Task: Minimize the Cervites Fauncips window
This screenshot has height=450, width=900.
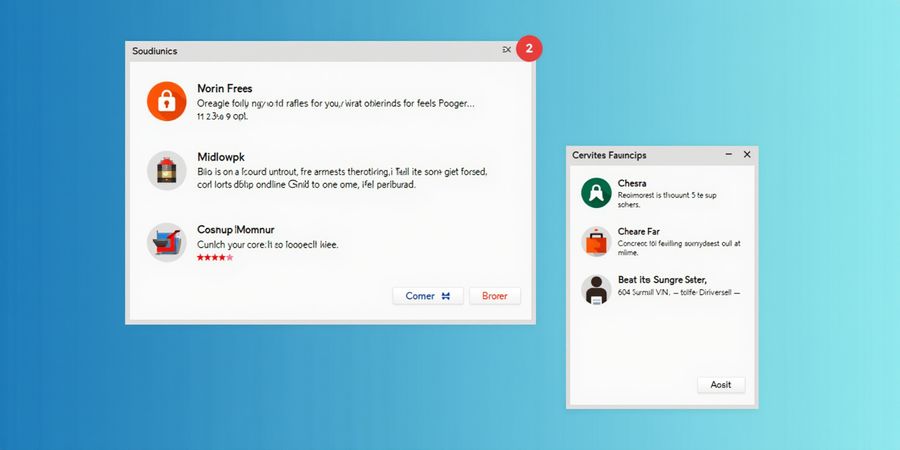Action: [x=728, y=154]
